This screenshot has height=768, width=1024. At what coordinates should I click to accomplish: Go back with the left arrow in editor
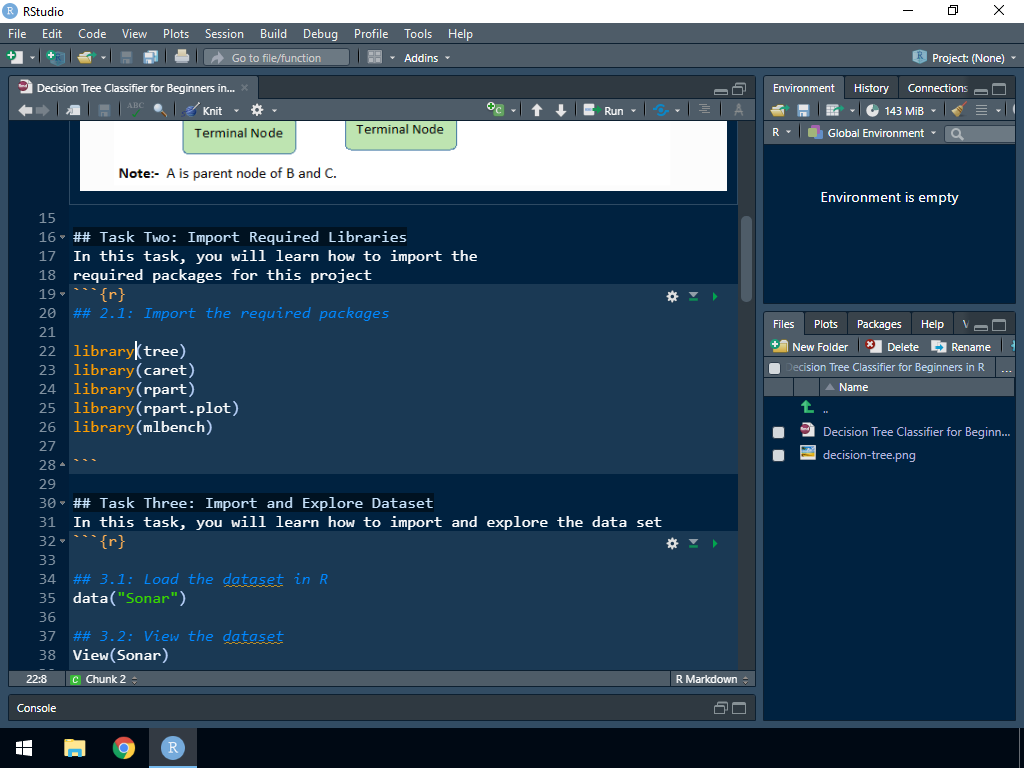25,110
